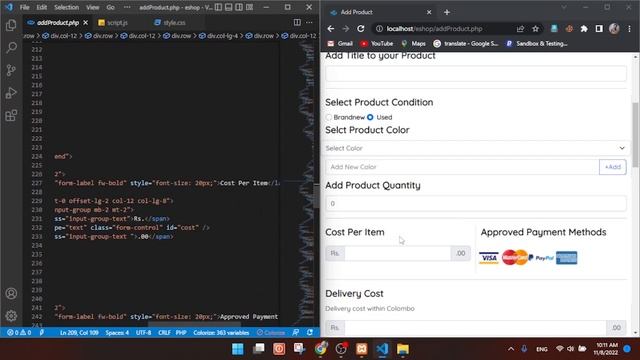This screenshot has height=360, width=640.
Task: Open the Windows Start menu
Action: (238, 349)
